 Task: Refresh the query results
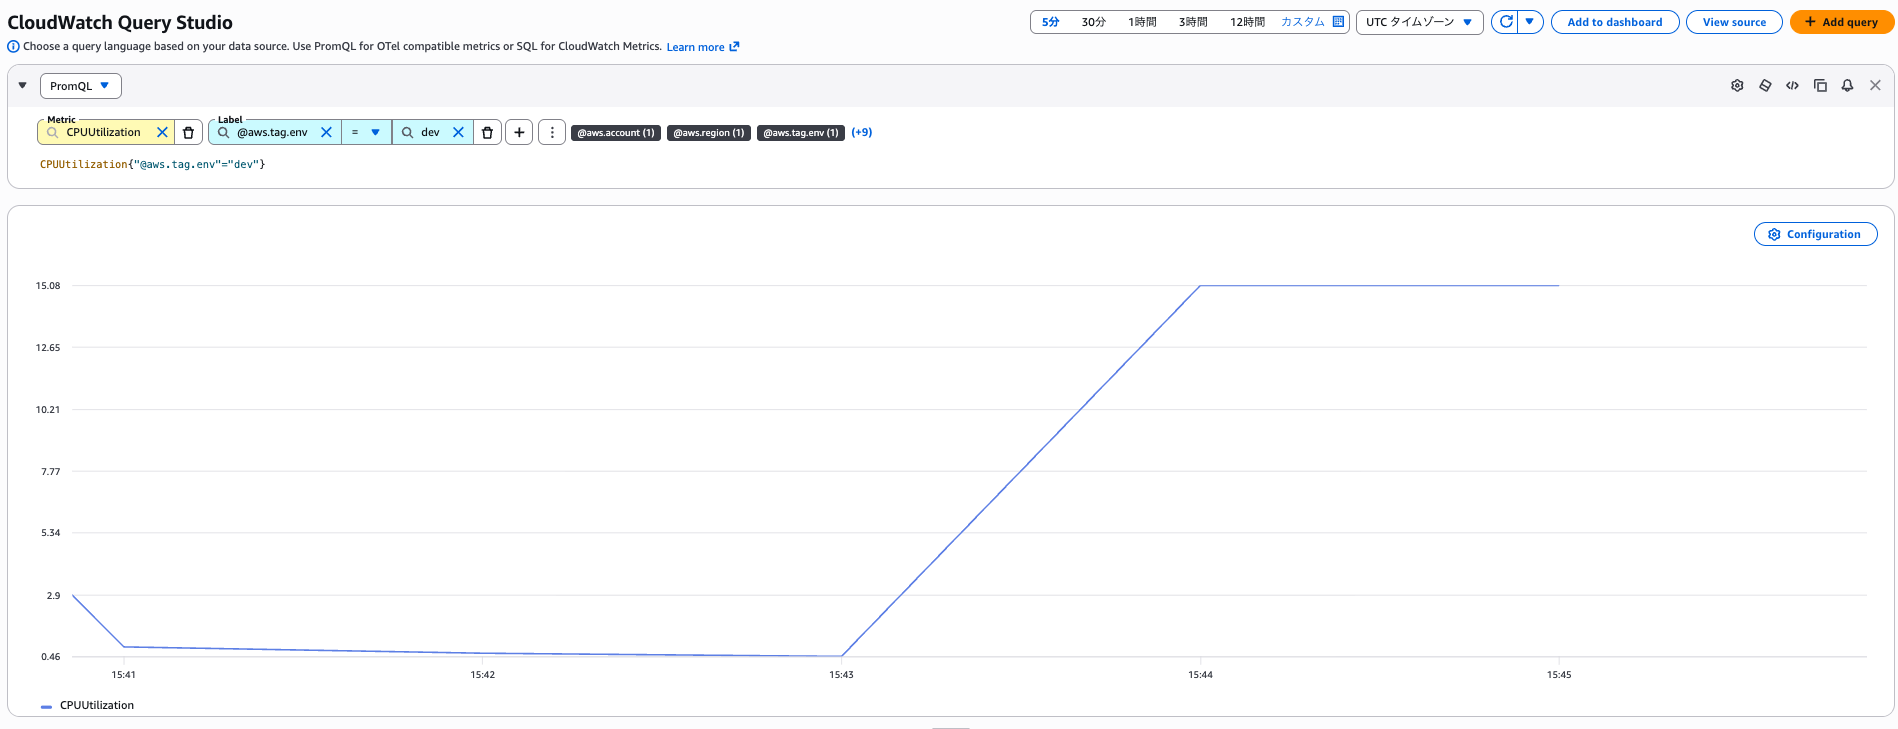click(x=1505, y=22)
